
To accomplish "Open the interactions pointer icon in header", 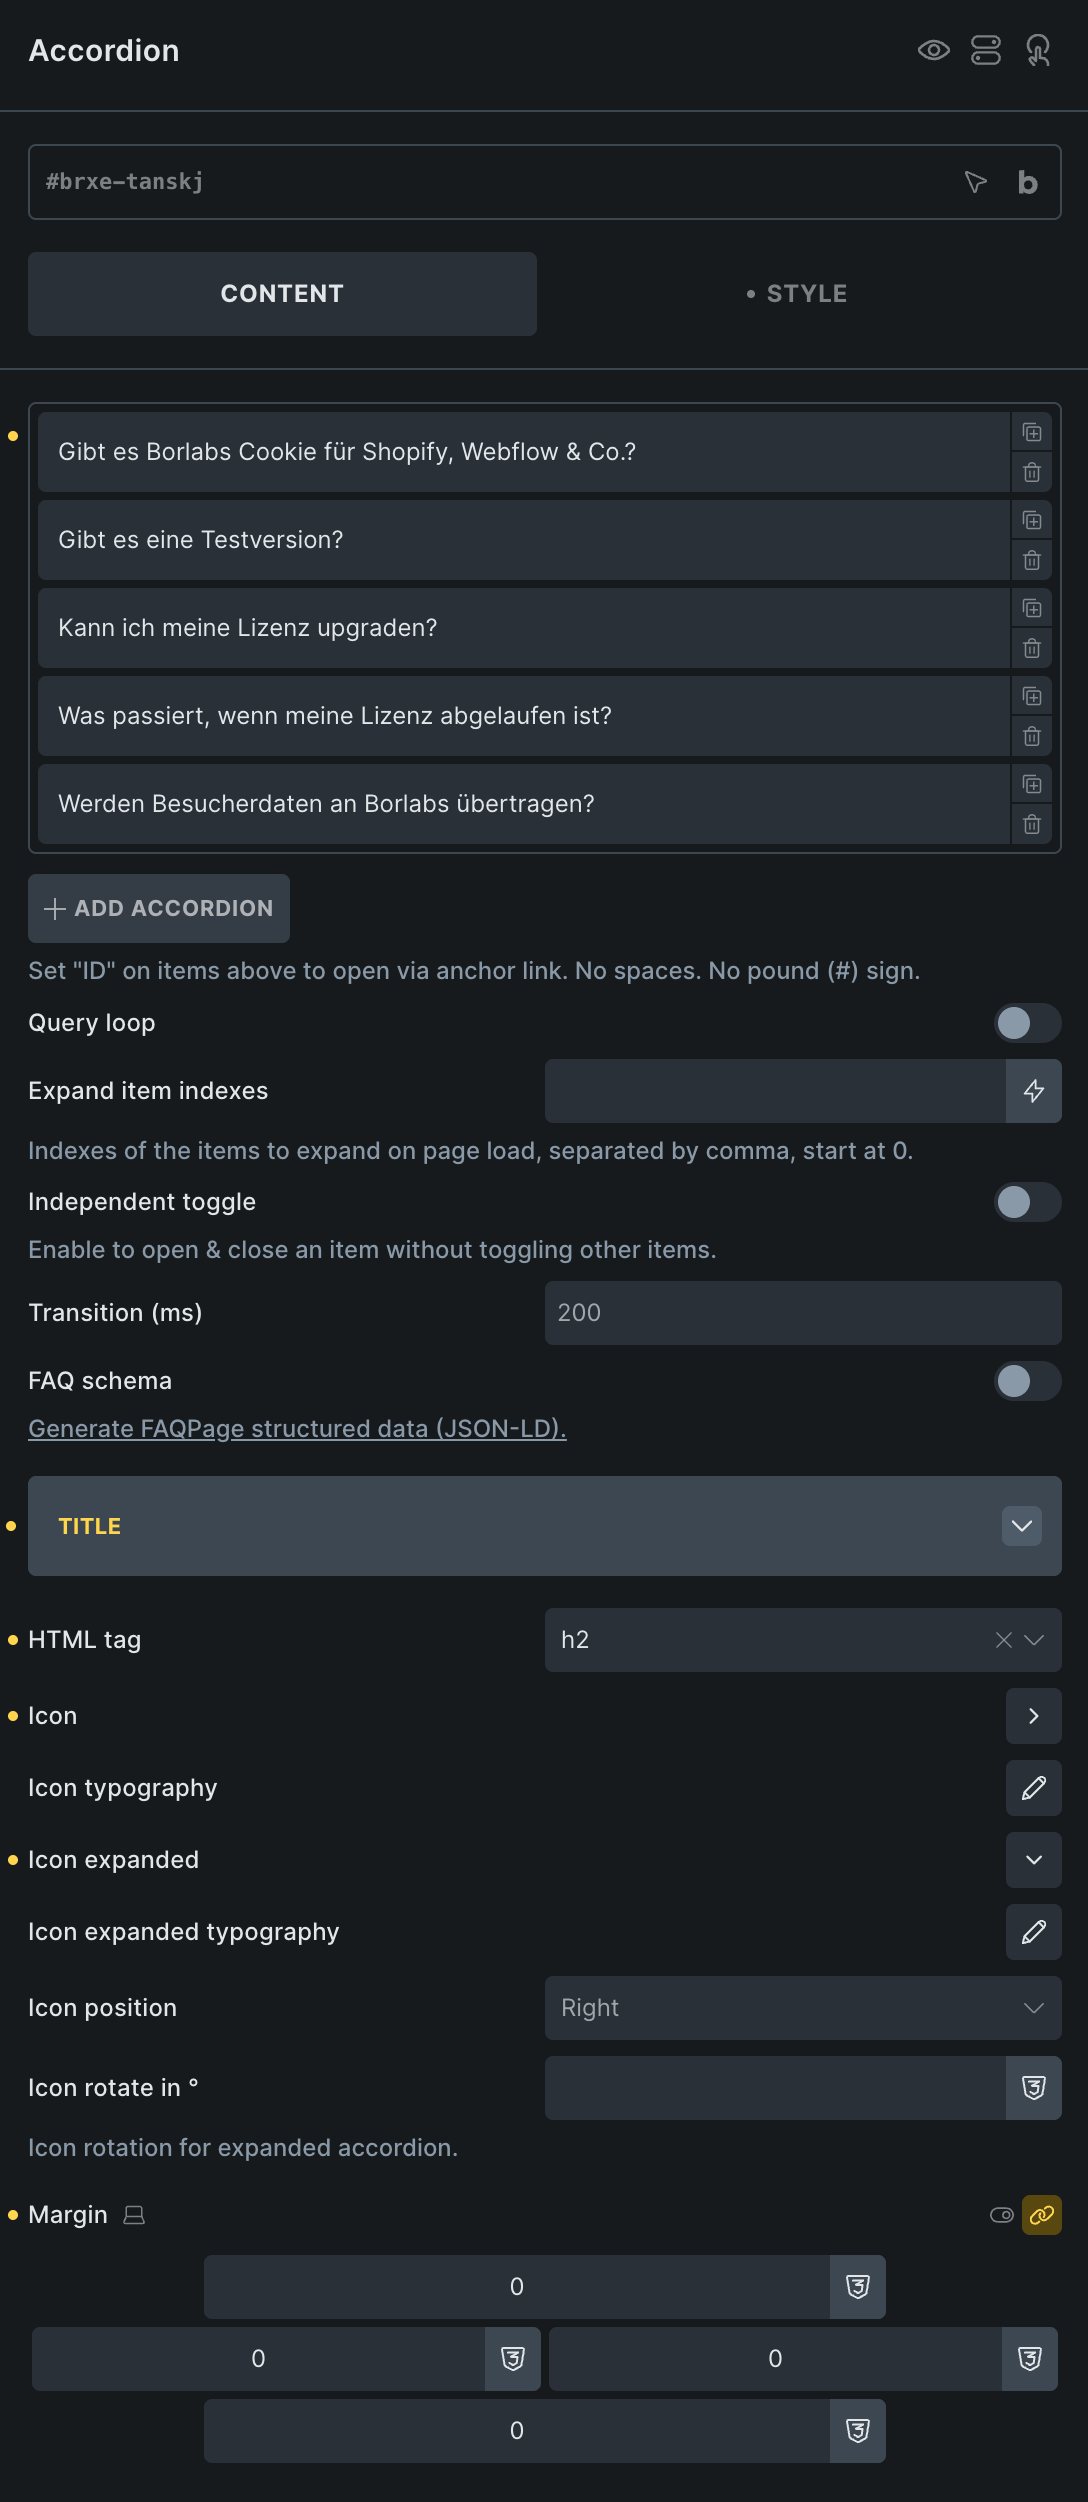I will (x=1038, y=50).
